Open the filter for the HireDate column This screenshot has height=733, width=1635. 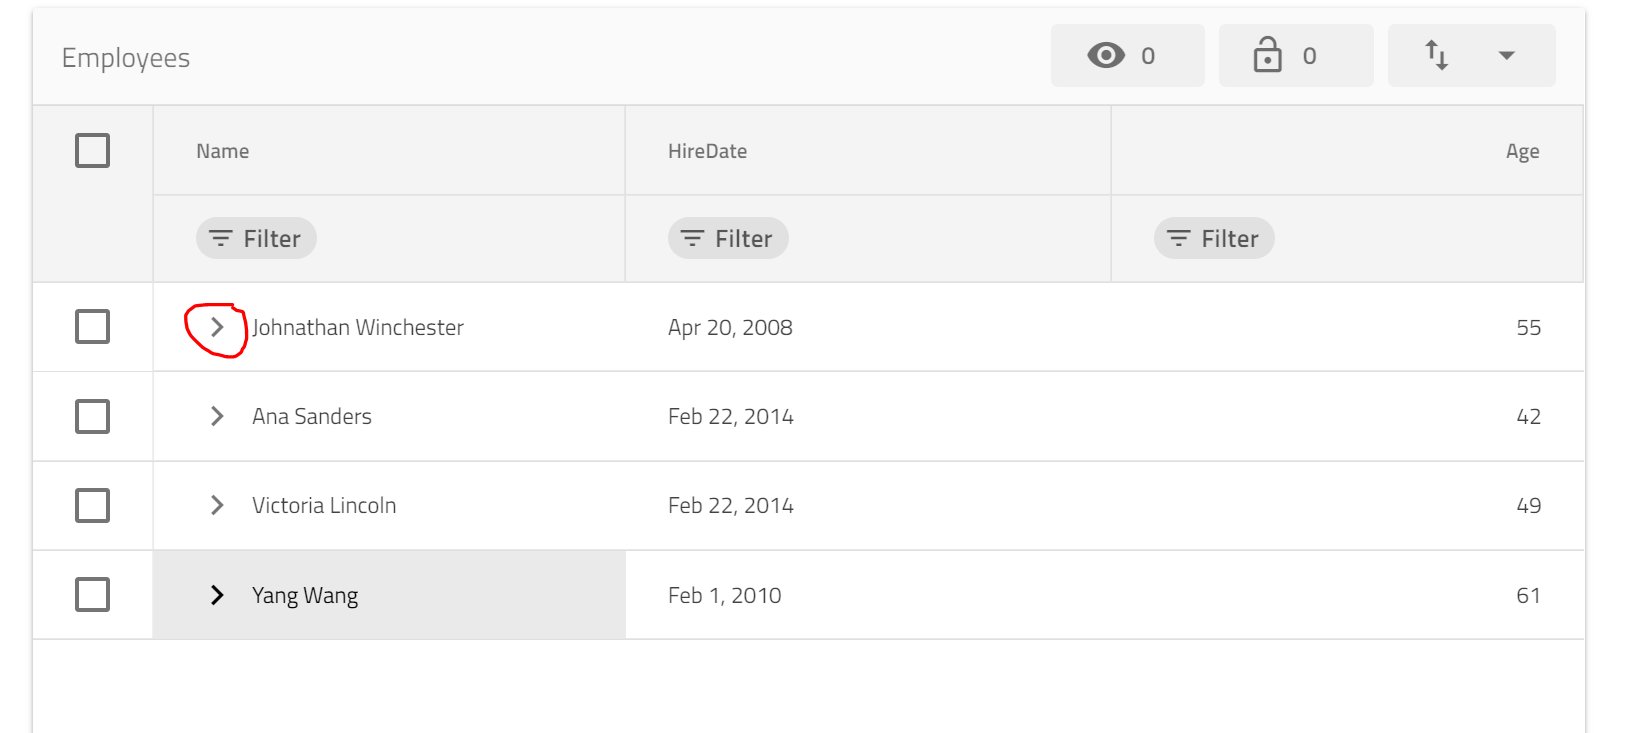[727, 238]
